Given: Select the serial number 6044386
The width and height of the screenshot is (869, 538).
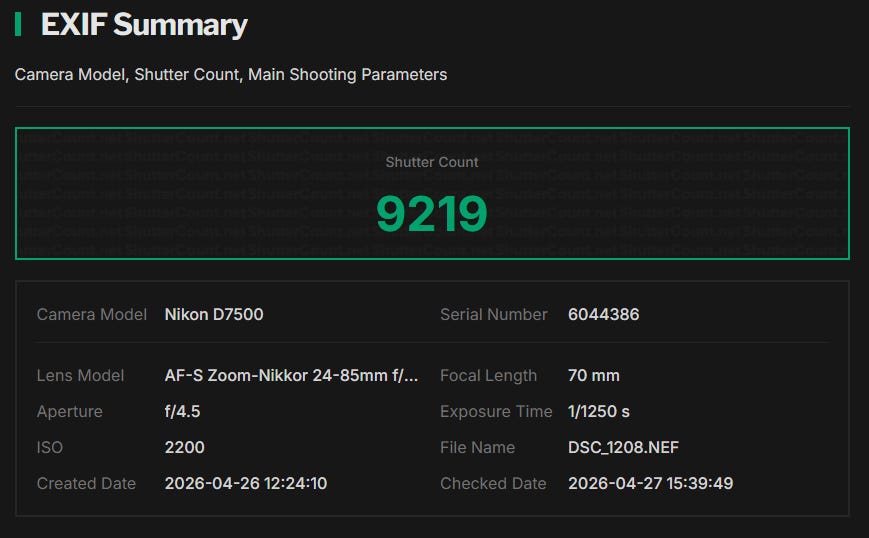Looking at the screenshot, I should pyautogui.click(x=604, y=314).
